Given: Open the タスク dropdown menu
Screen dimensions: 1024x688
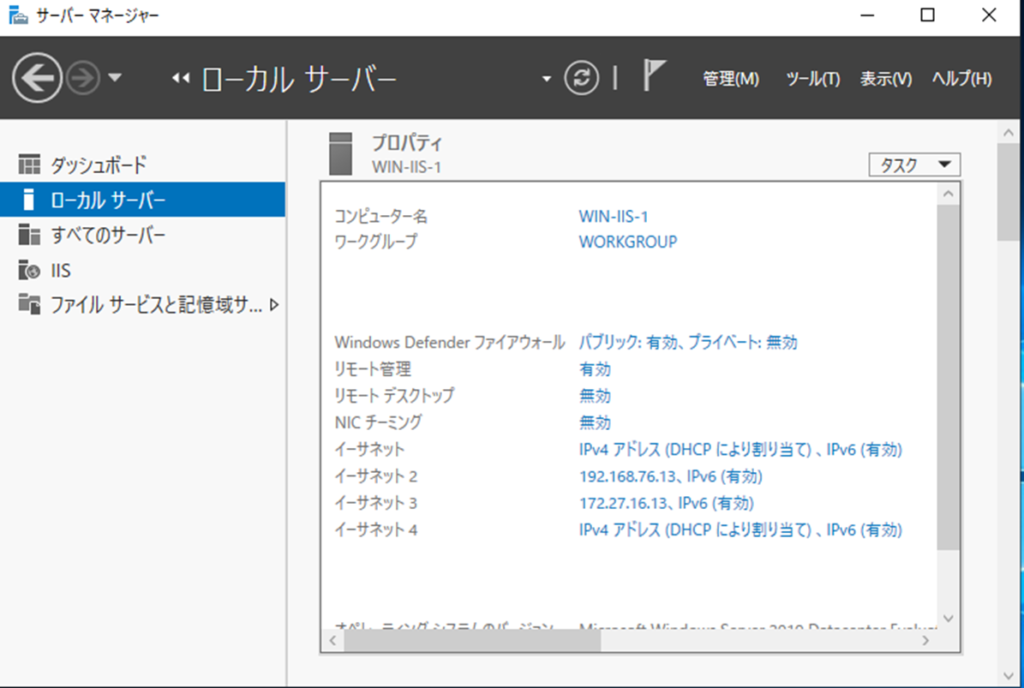Looking at the screenshot, I should [915, 165].
